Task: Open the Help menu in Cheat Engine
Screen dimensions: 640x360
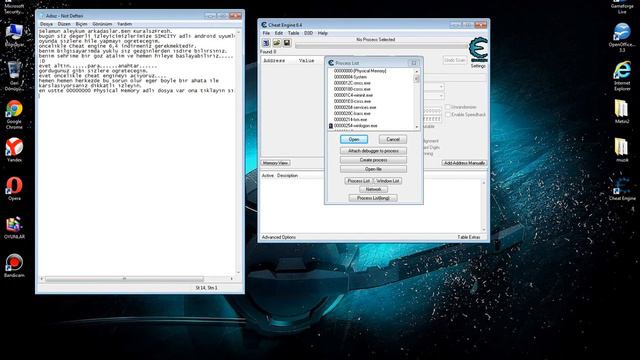Action: (x=322, y=33)
